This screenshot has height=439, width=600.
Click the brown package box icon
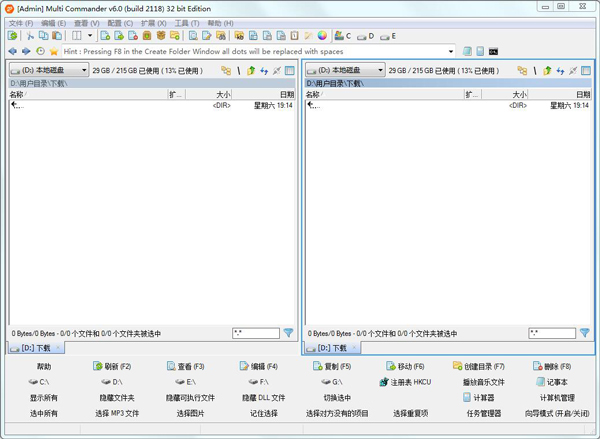pos(161,36)
